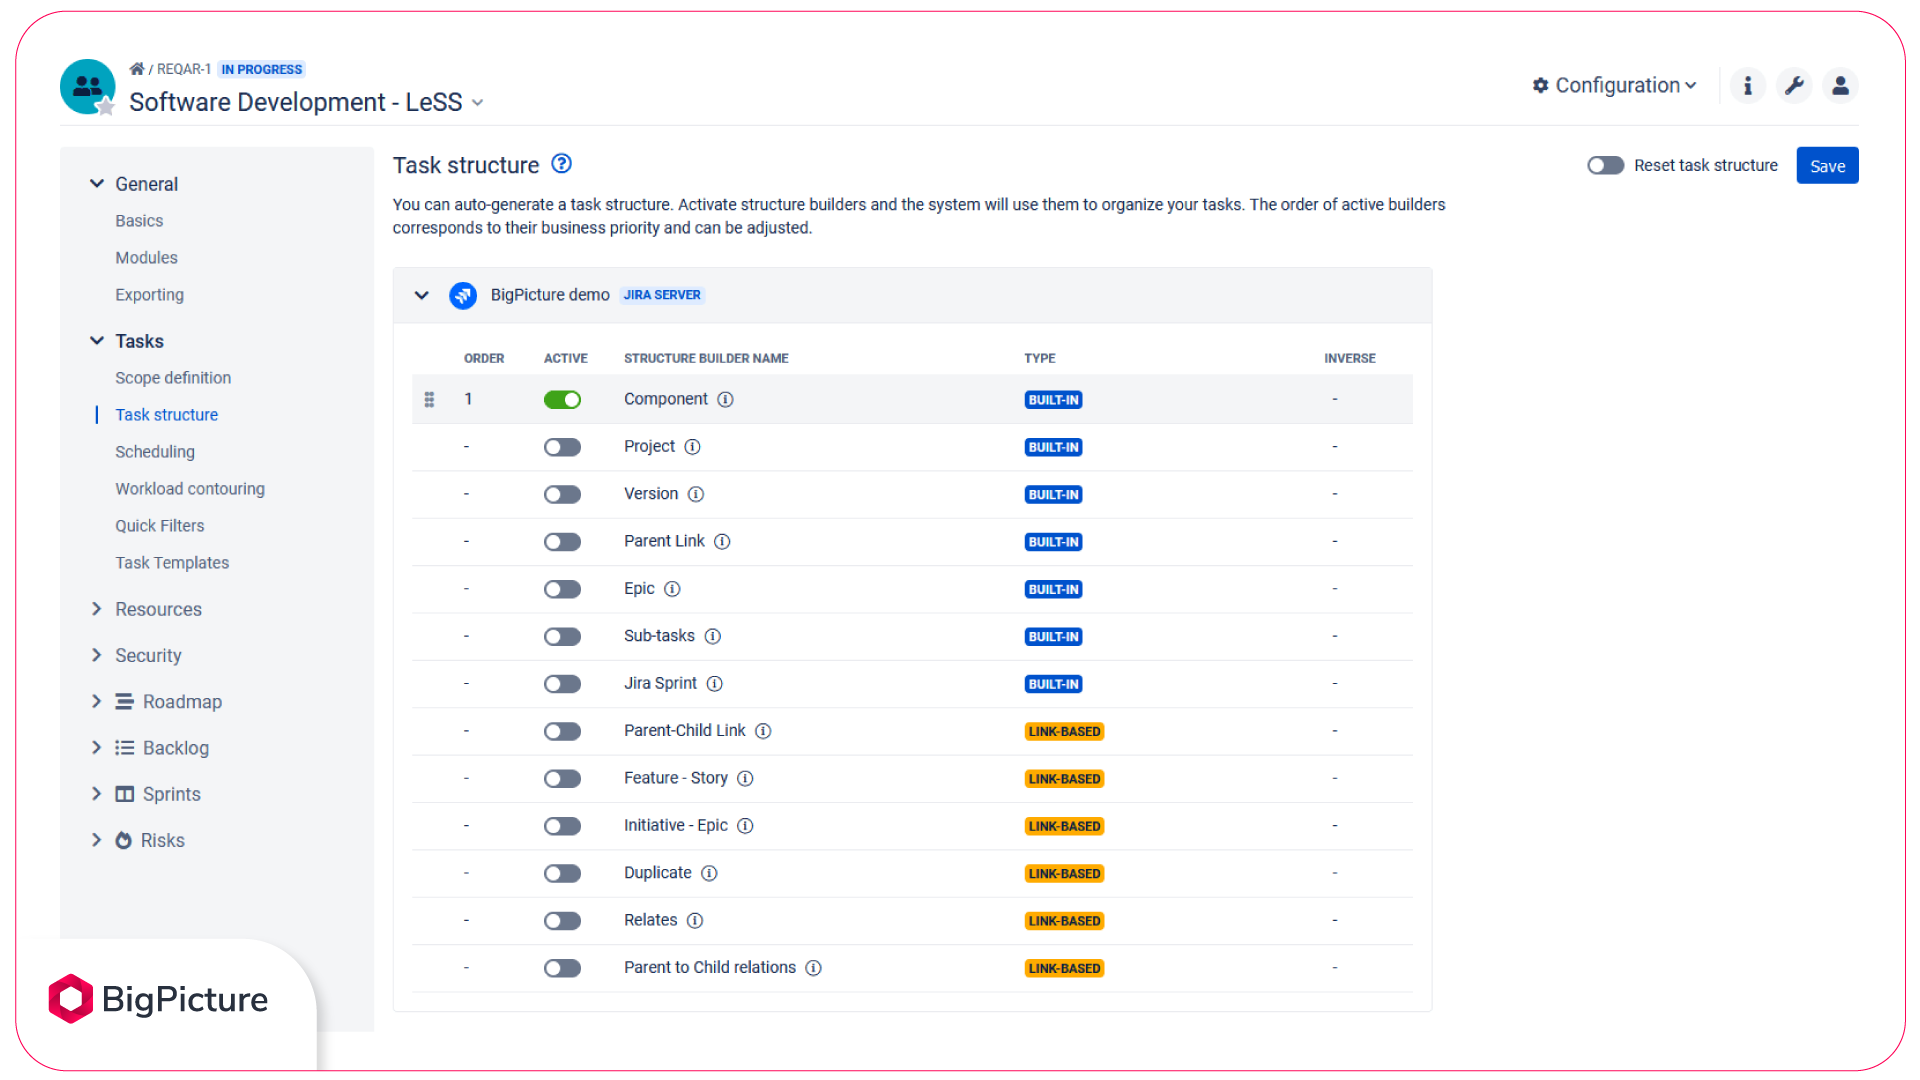
Task: Collapse the Tasks sidebar section
Action: pos(97,341)
